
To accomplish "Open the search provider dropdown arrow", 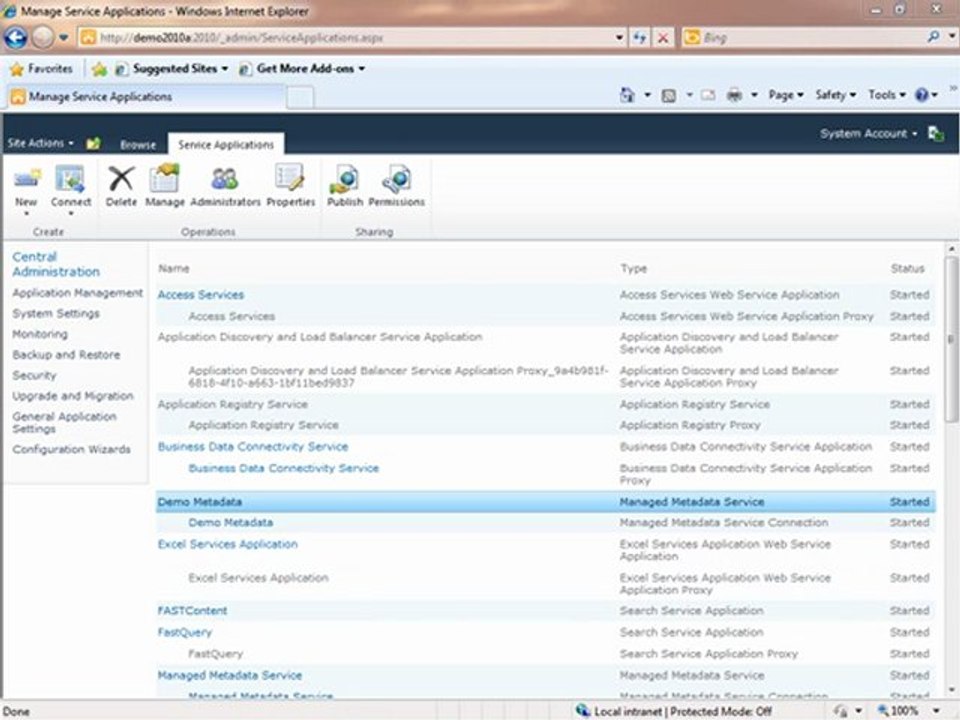I will pyautogui.click(x=951, y=37).
